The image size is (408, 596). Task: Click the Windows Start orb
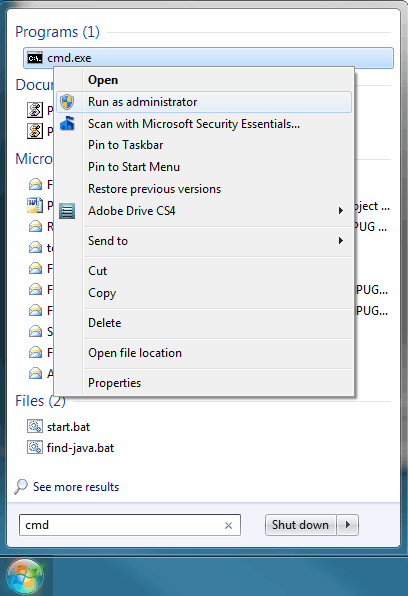(x=25, y=576)
